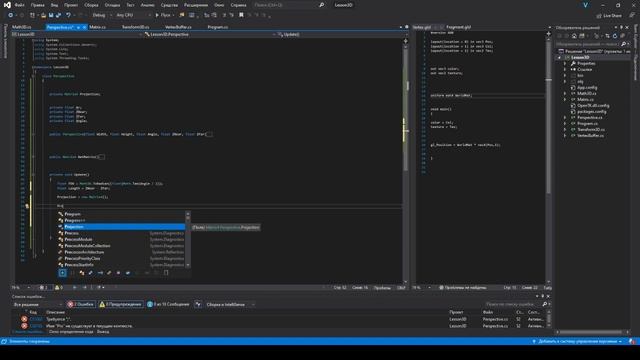The image size is (640, 360).
Task: Select OpenTK.dll.config in Solution Explorer
Action: tap(593, 105)
